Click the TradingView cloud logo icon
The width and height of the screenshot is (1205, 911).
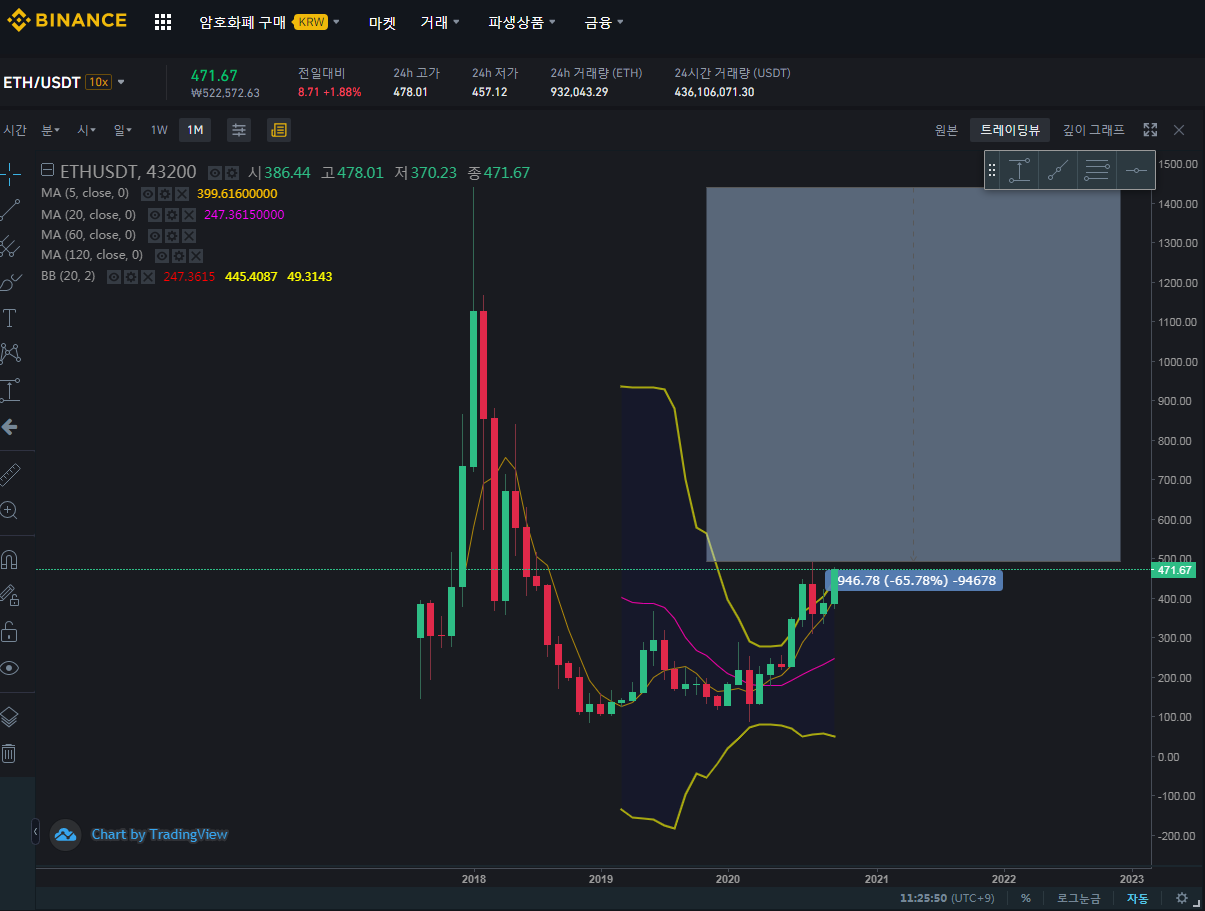coord(65,834)
